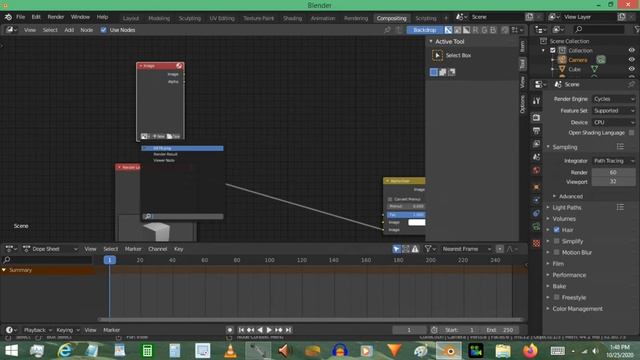640x360 pixels.
Task: Click the Select Box active tool icon
Action: tap(437, 55)
